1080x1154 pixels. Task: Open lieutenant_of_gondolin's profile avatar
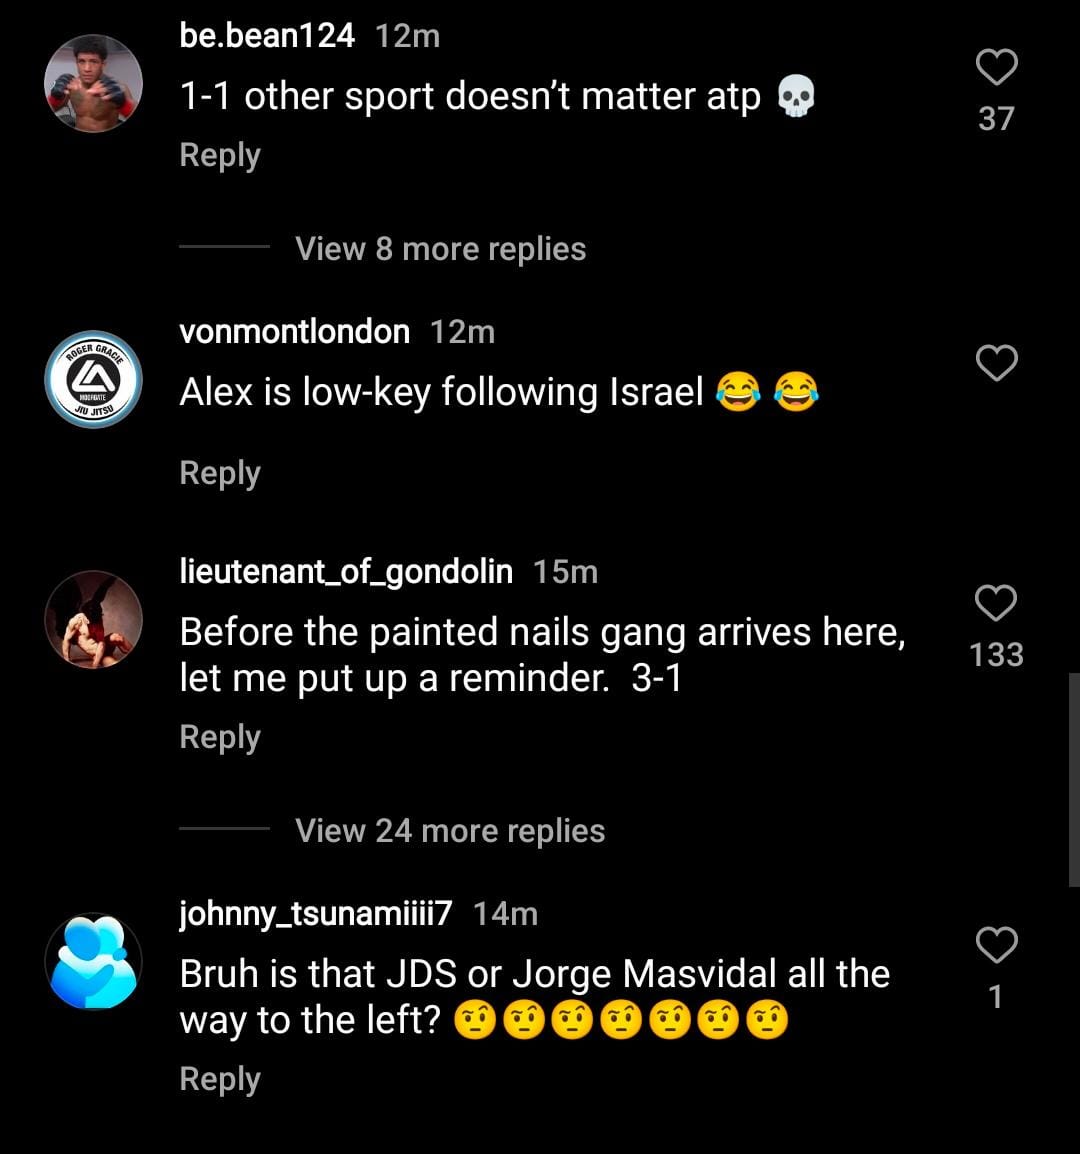[94, 620]
